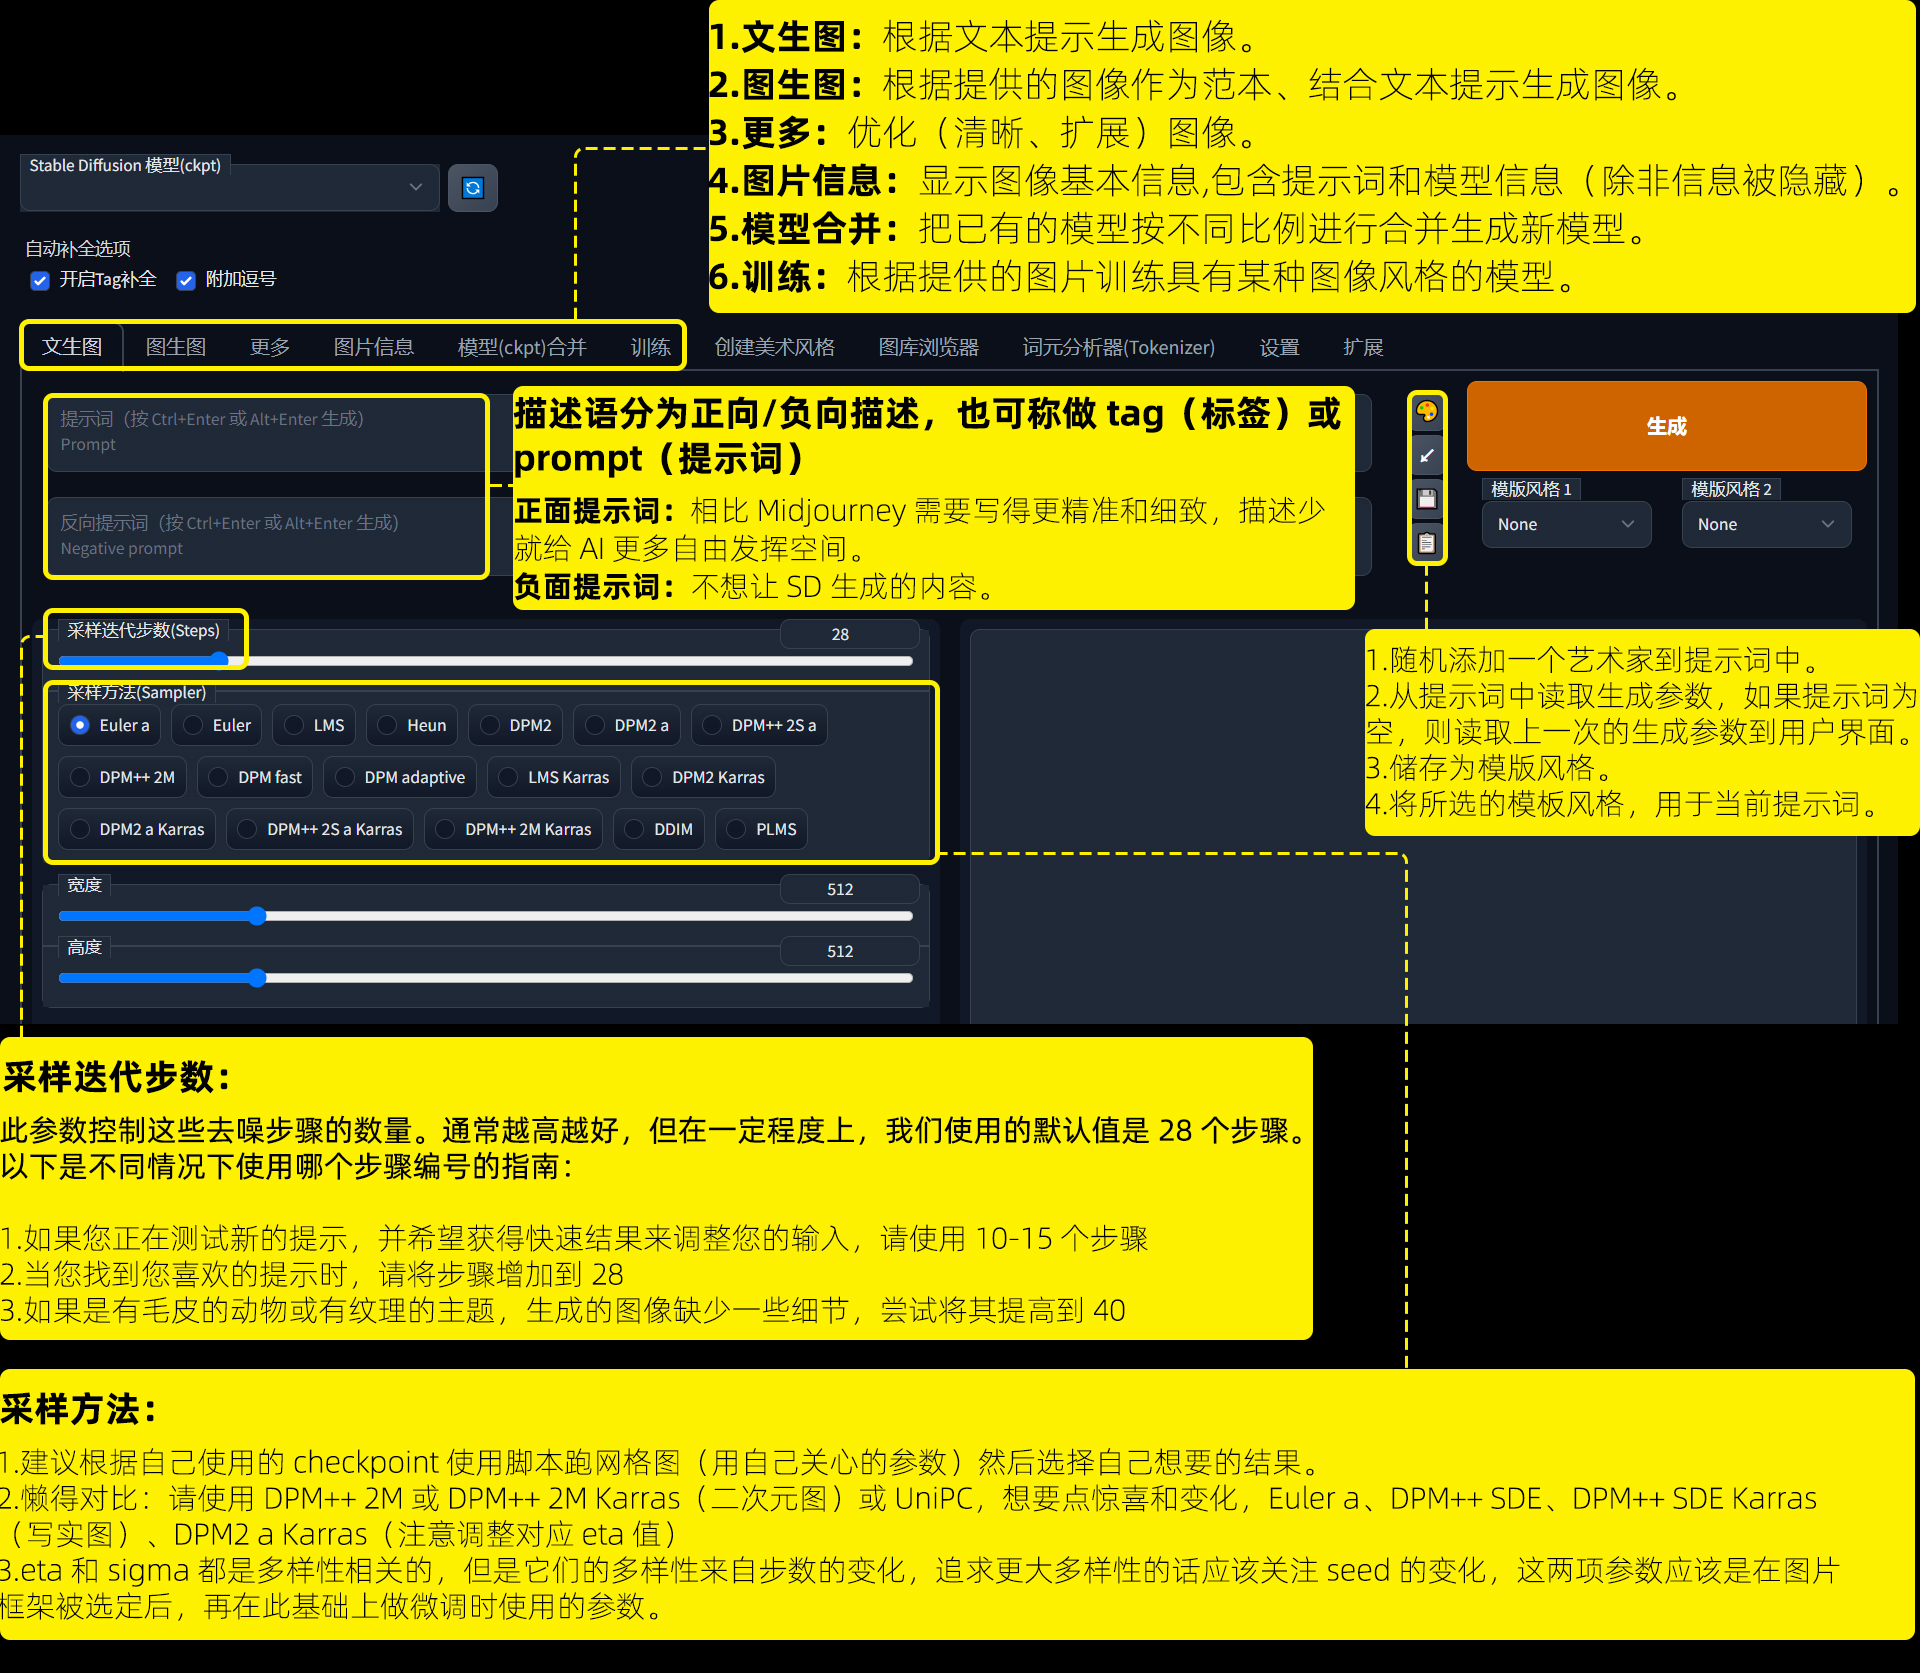Toggle the 开启Tag补全 checkbox
This screenshot has height=1673, width=1920.
[x=40, y=280]
